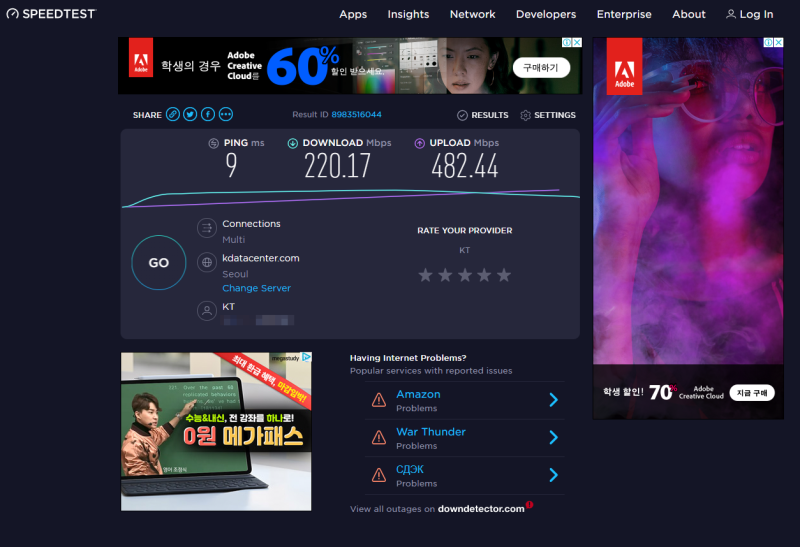Image resolution: width=800 pixels, height=547 pixels.
Task: Click the Log In person icon
Action: tap(731, 14)
